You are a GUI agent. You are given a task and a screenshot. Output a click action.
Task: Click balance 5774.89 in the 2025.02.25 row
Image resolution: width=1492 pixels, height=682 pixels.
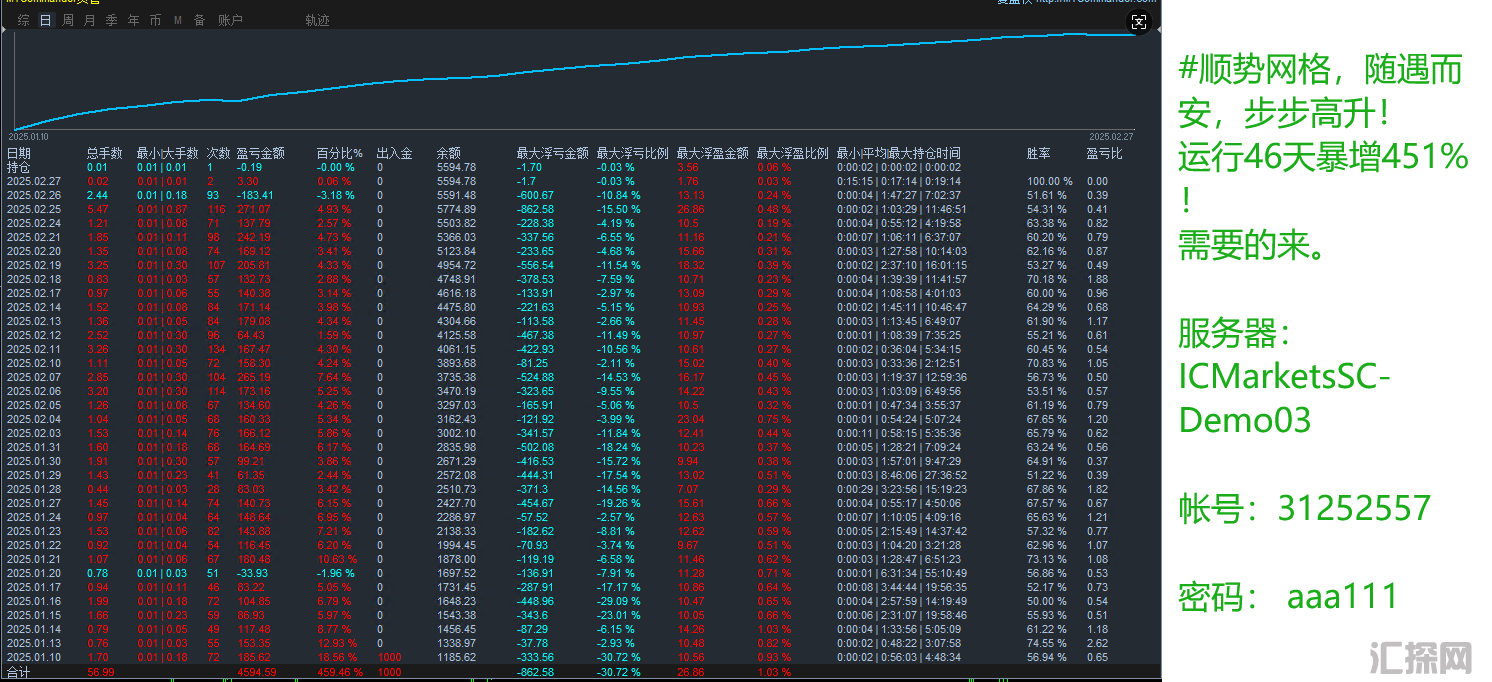coord(456,209)
